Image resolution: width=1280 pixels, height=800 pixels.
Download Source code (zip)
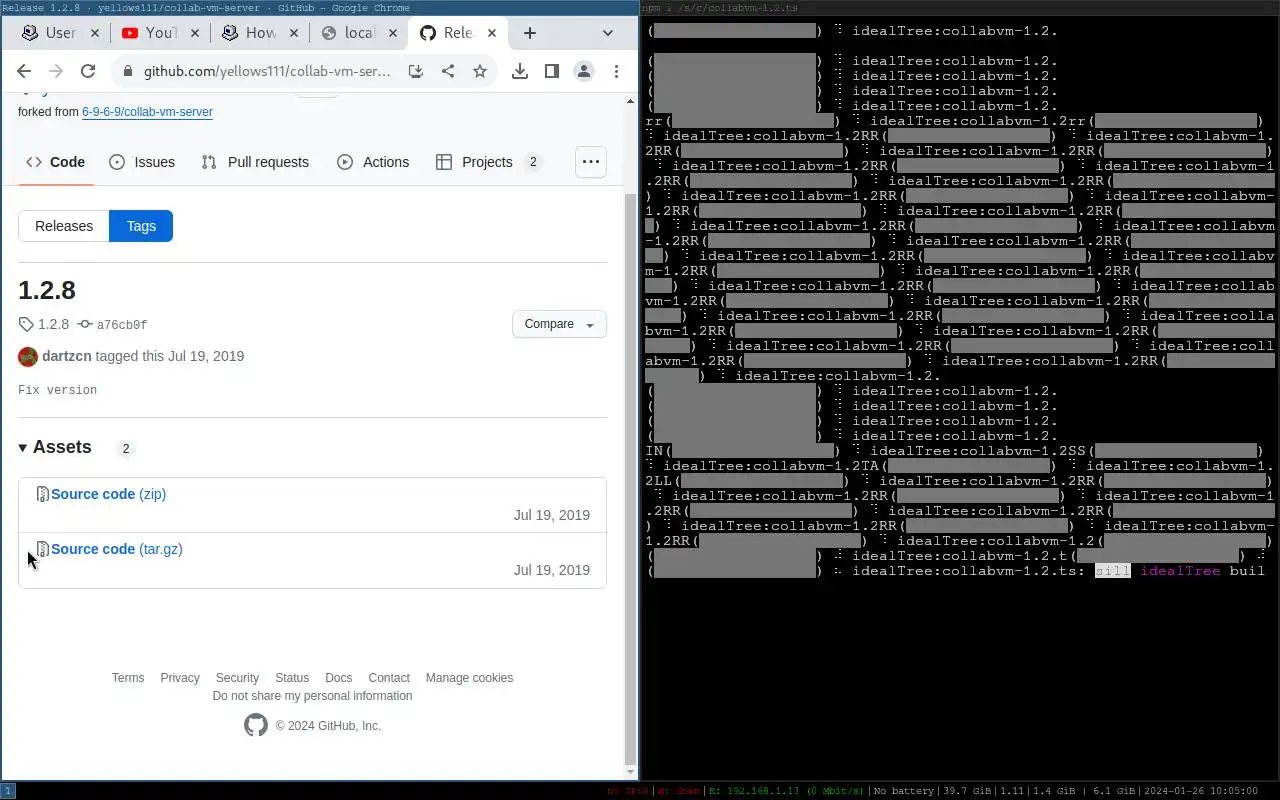[108, 494]
